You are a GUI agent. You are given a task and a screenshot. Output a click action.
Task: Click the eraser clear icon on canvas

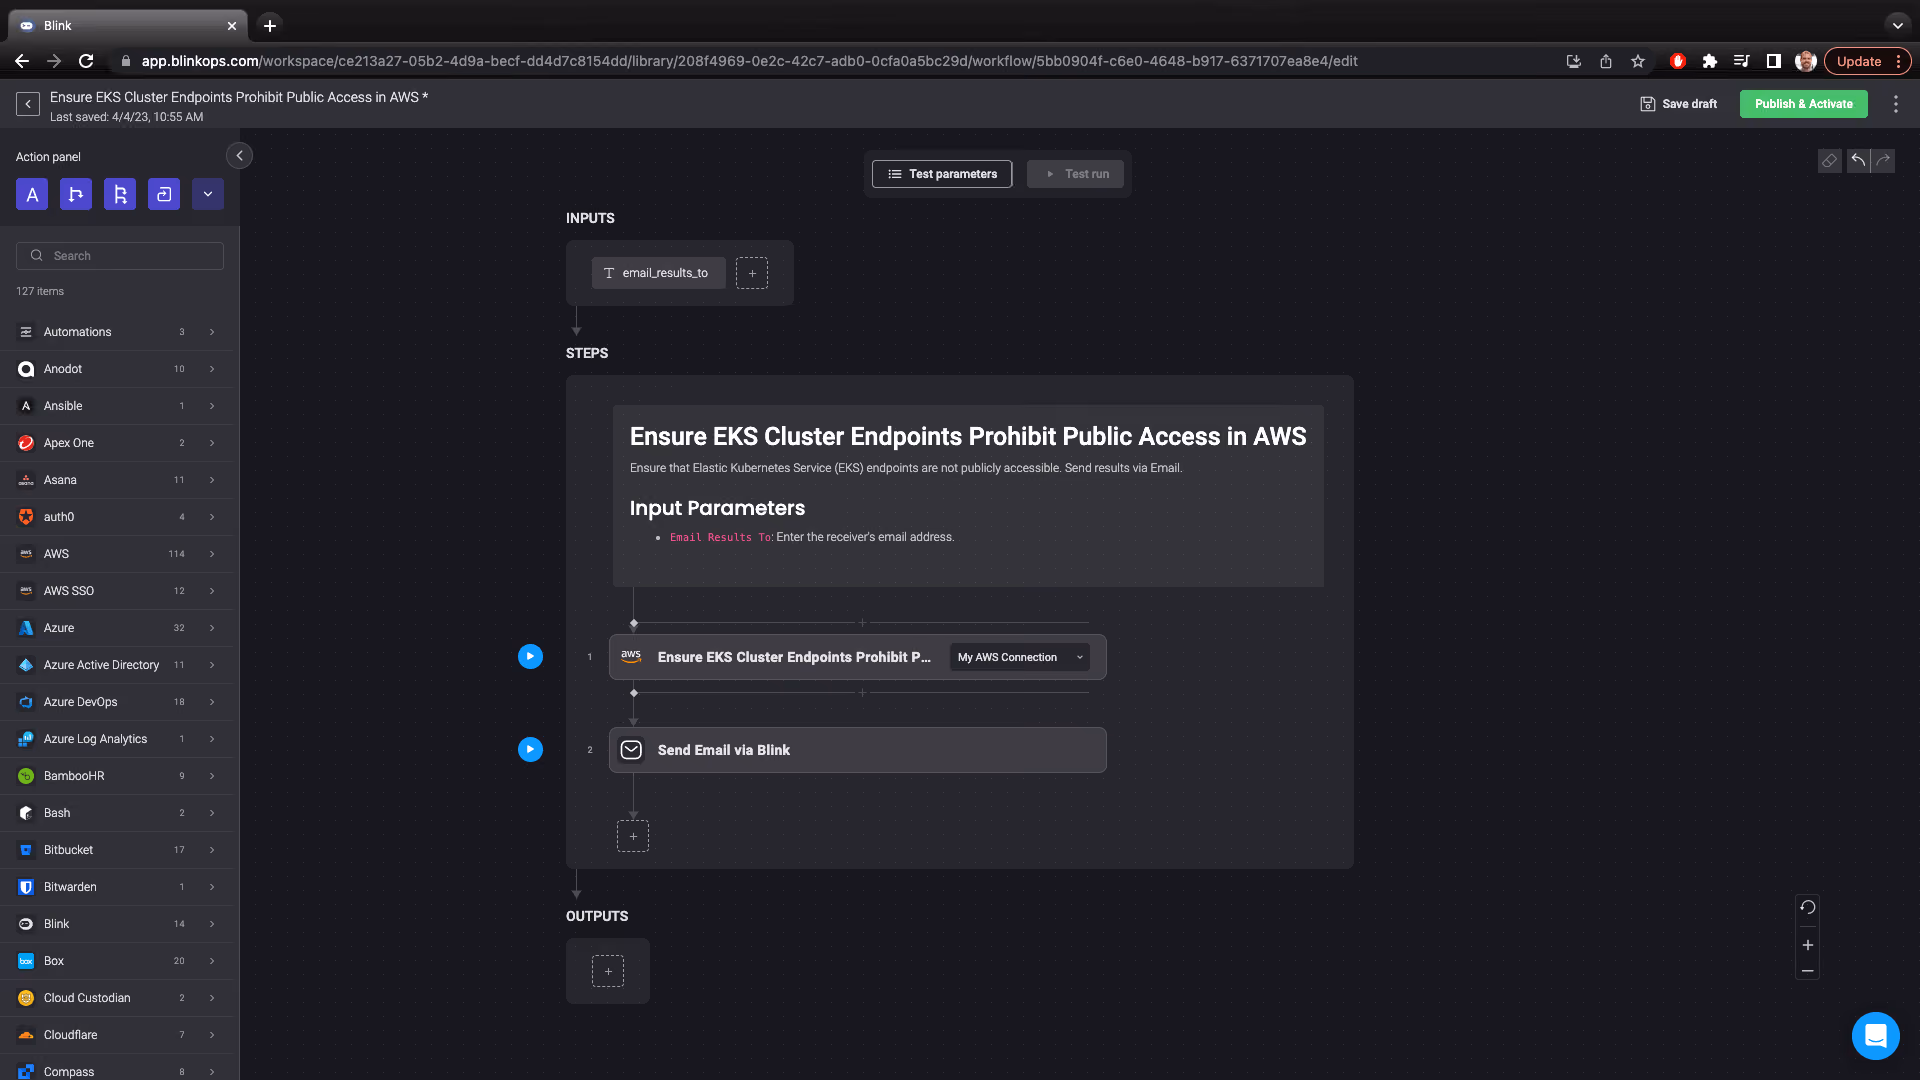[x=1829, y=161]
